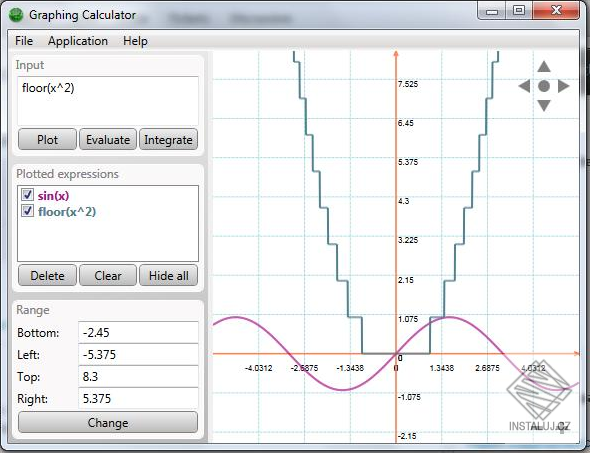Open the Help menu
This screenshot has height=453, width=590.
(x=135, y=41)
